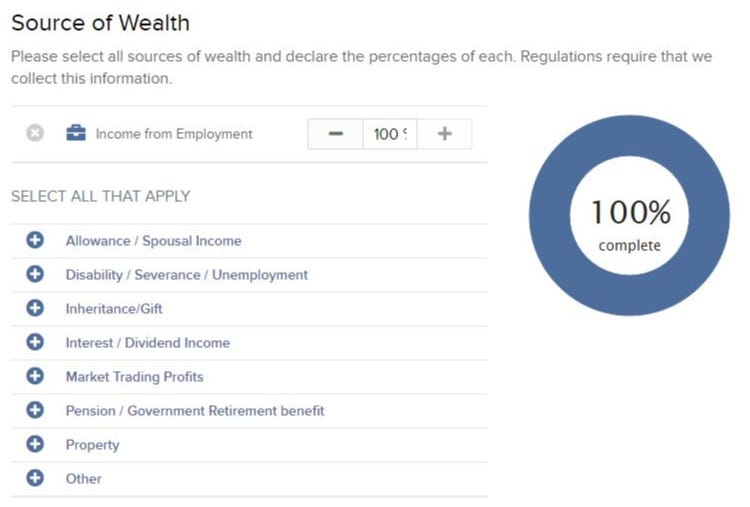The height and width of the screenshot is (507, 750).
Task: Add Property source using plus icon
Action: coord(35,444)
